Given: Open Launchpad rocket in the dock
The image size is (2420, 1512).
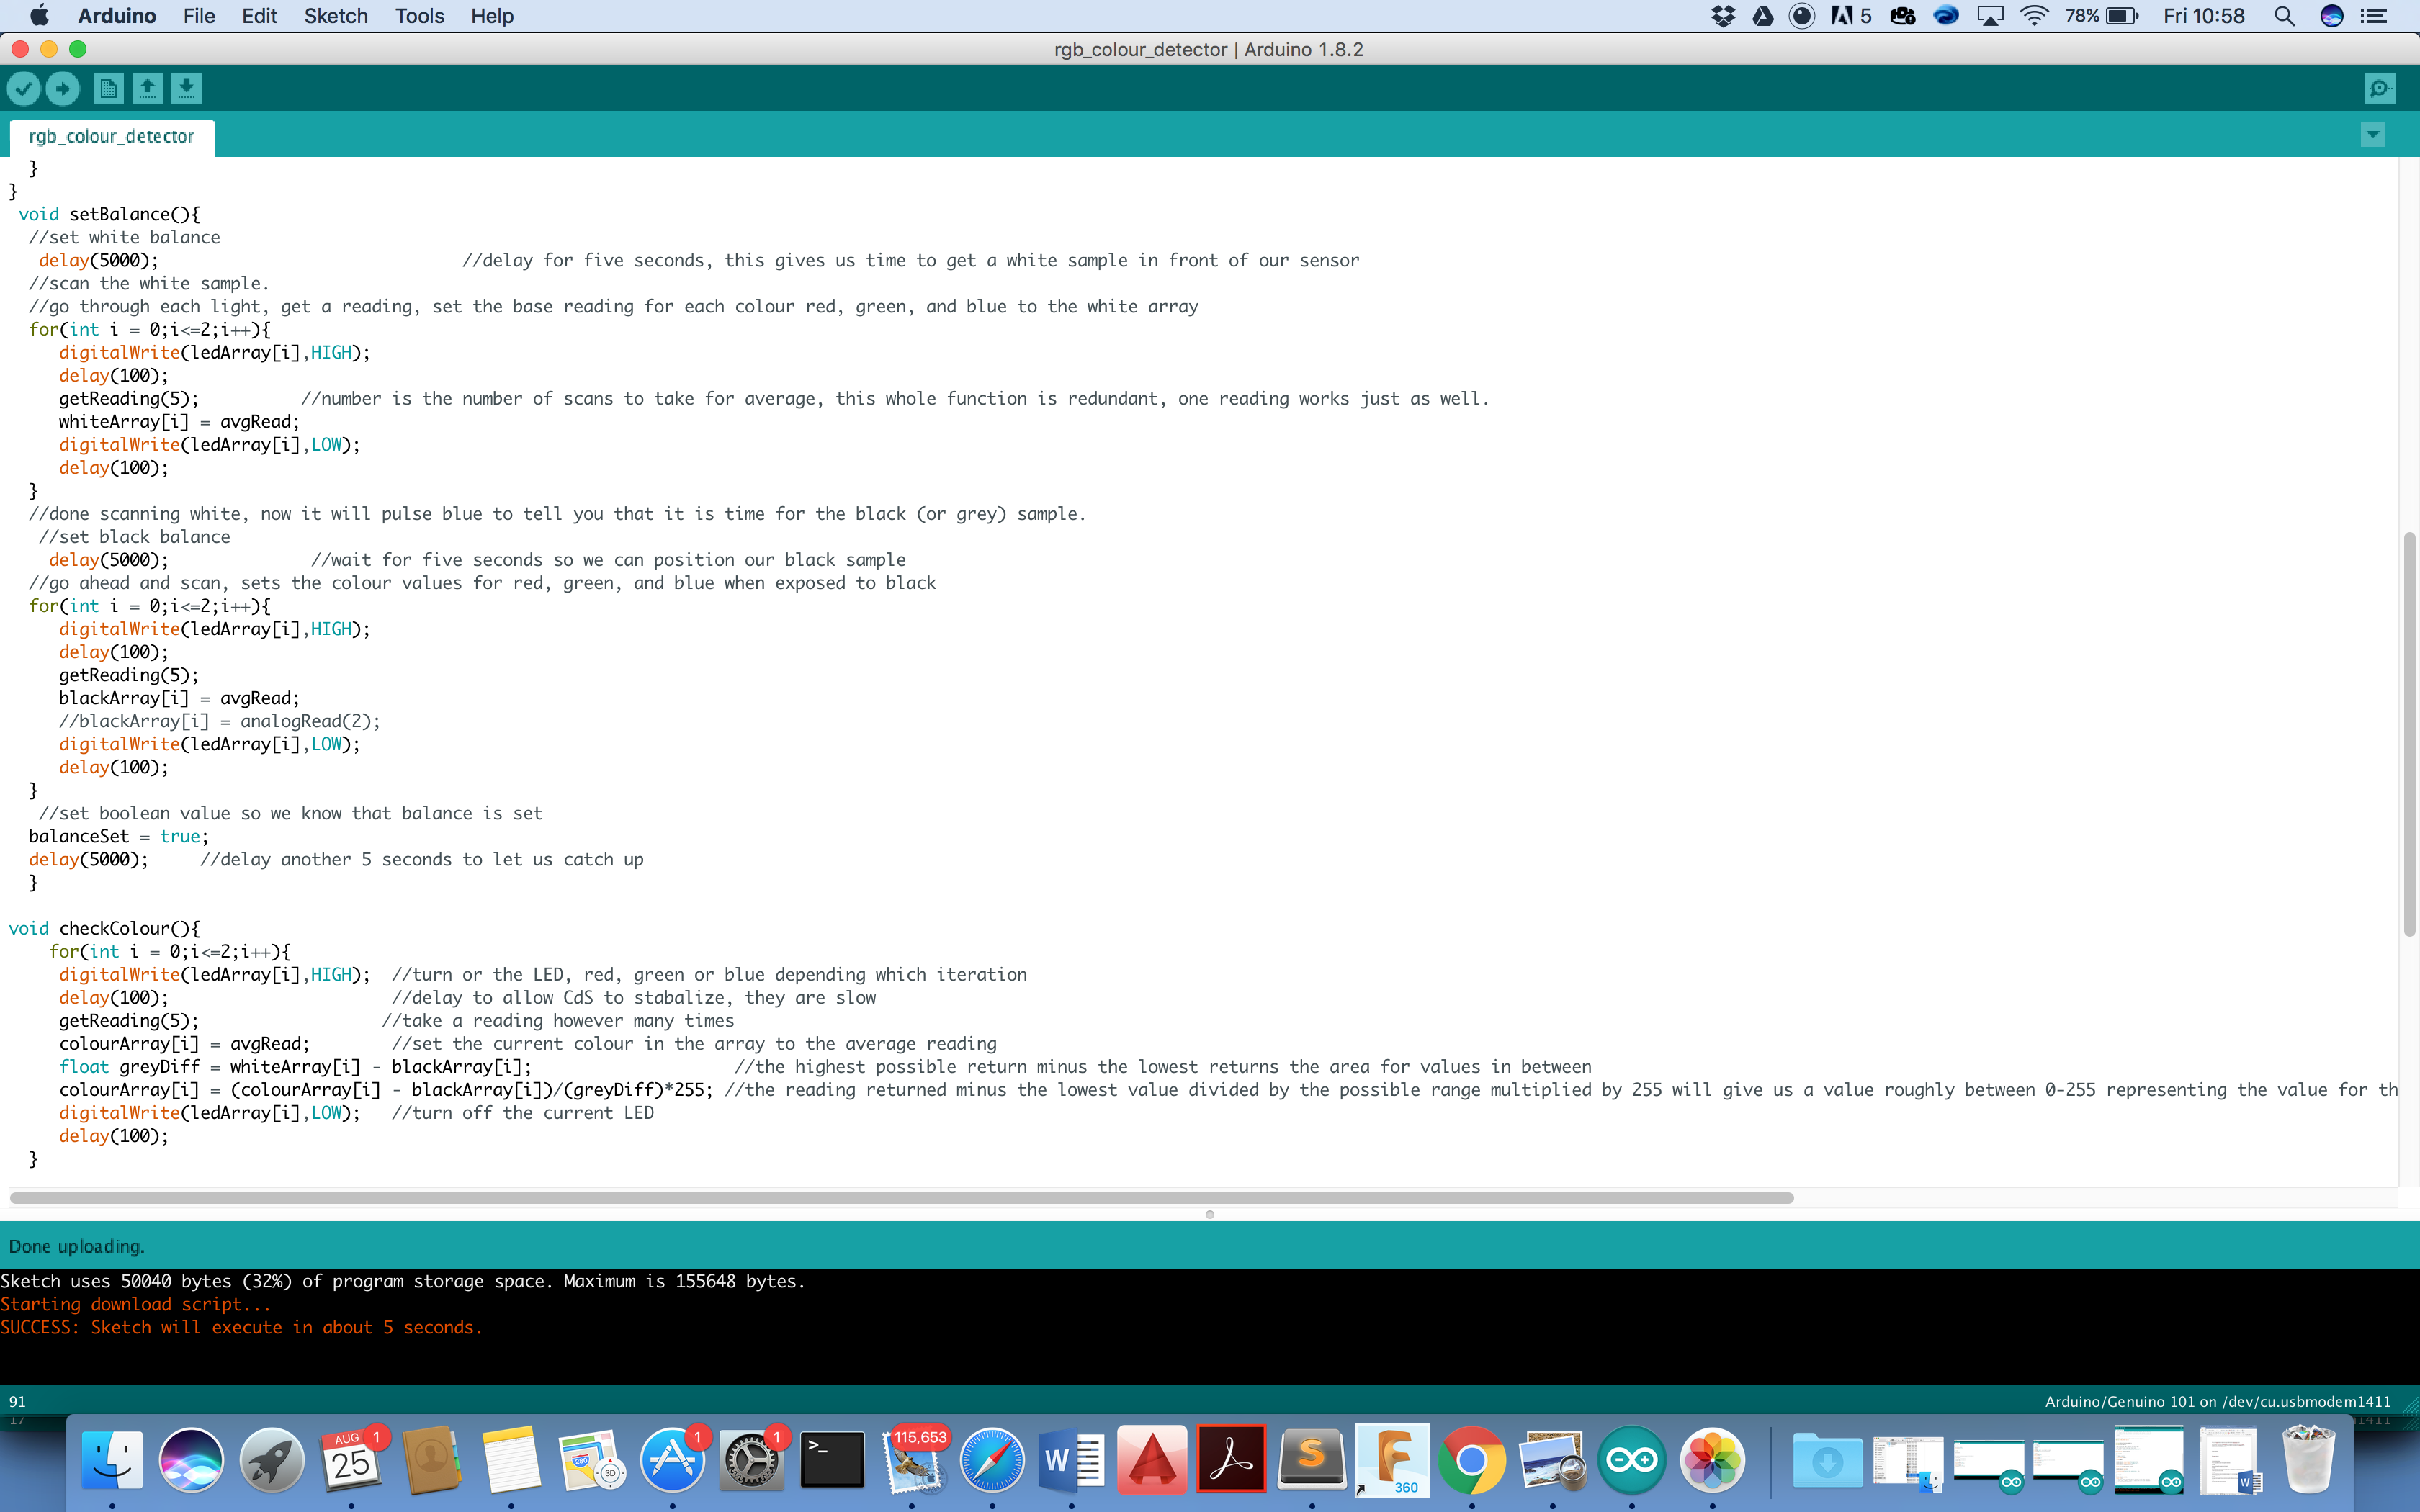Looking at the screenshot, I should coord(271,1461).
